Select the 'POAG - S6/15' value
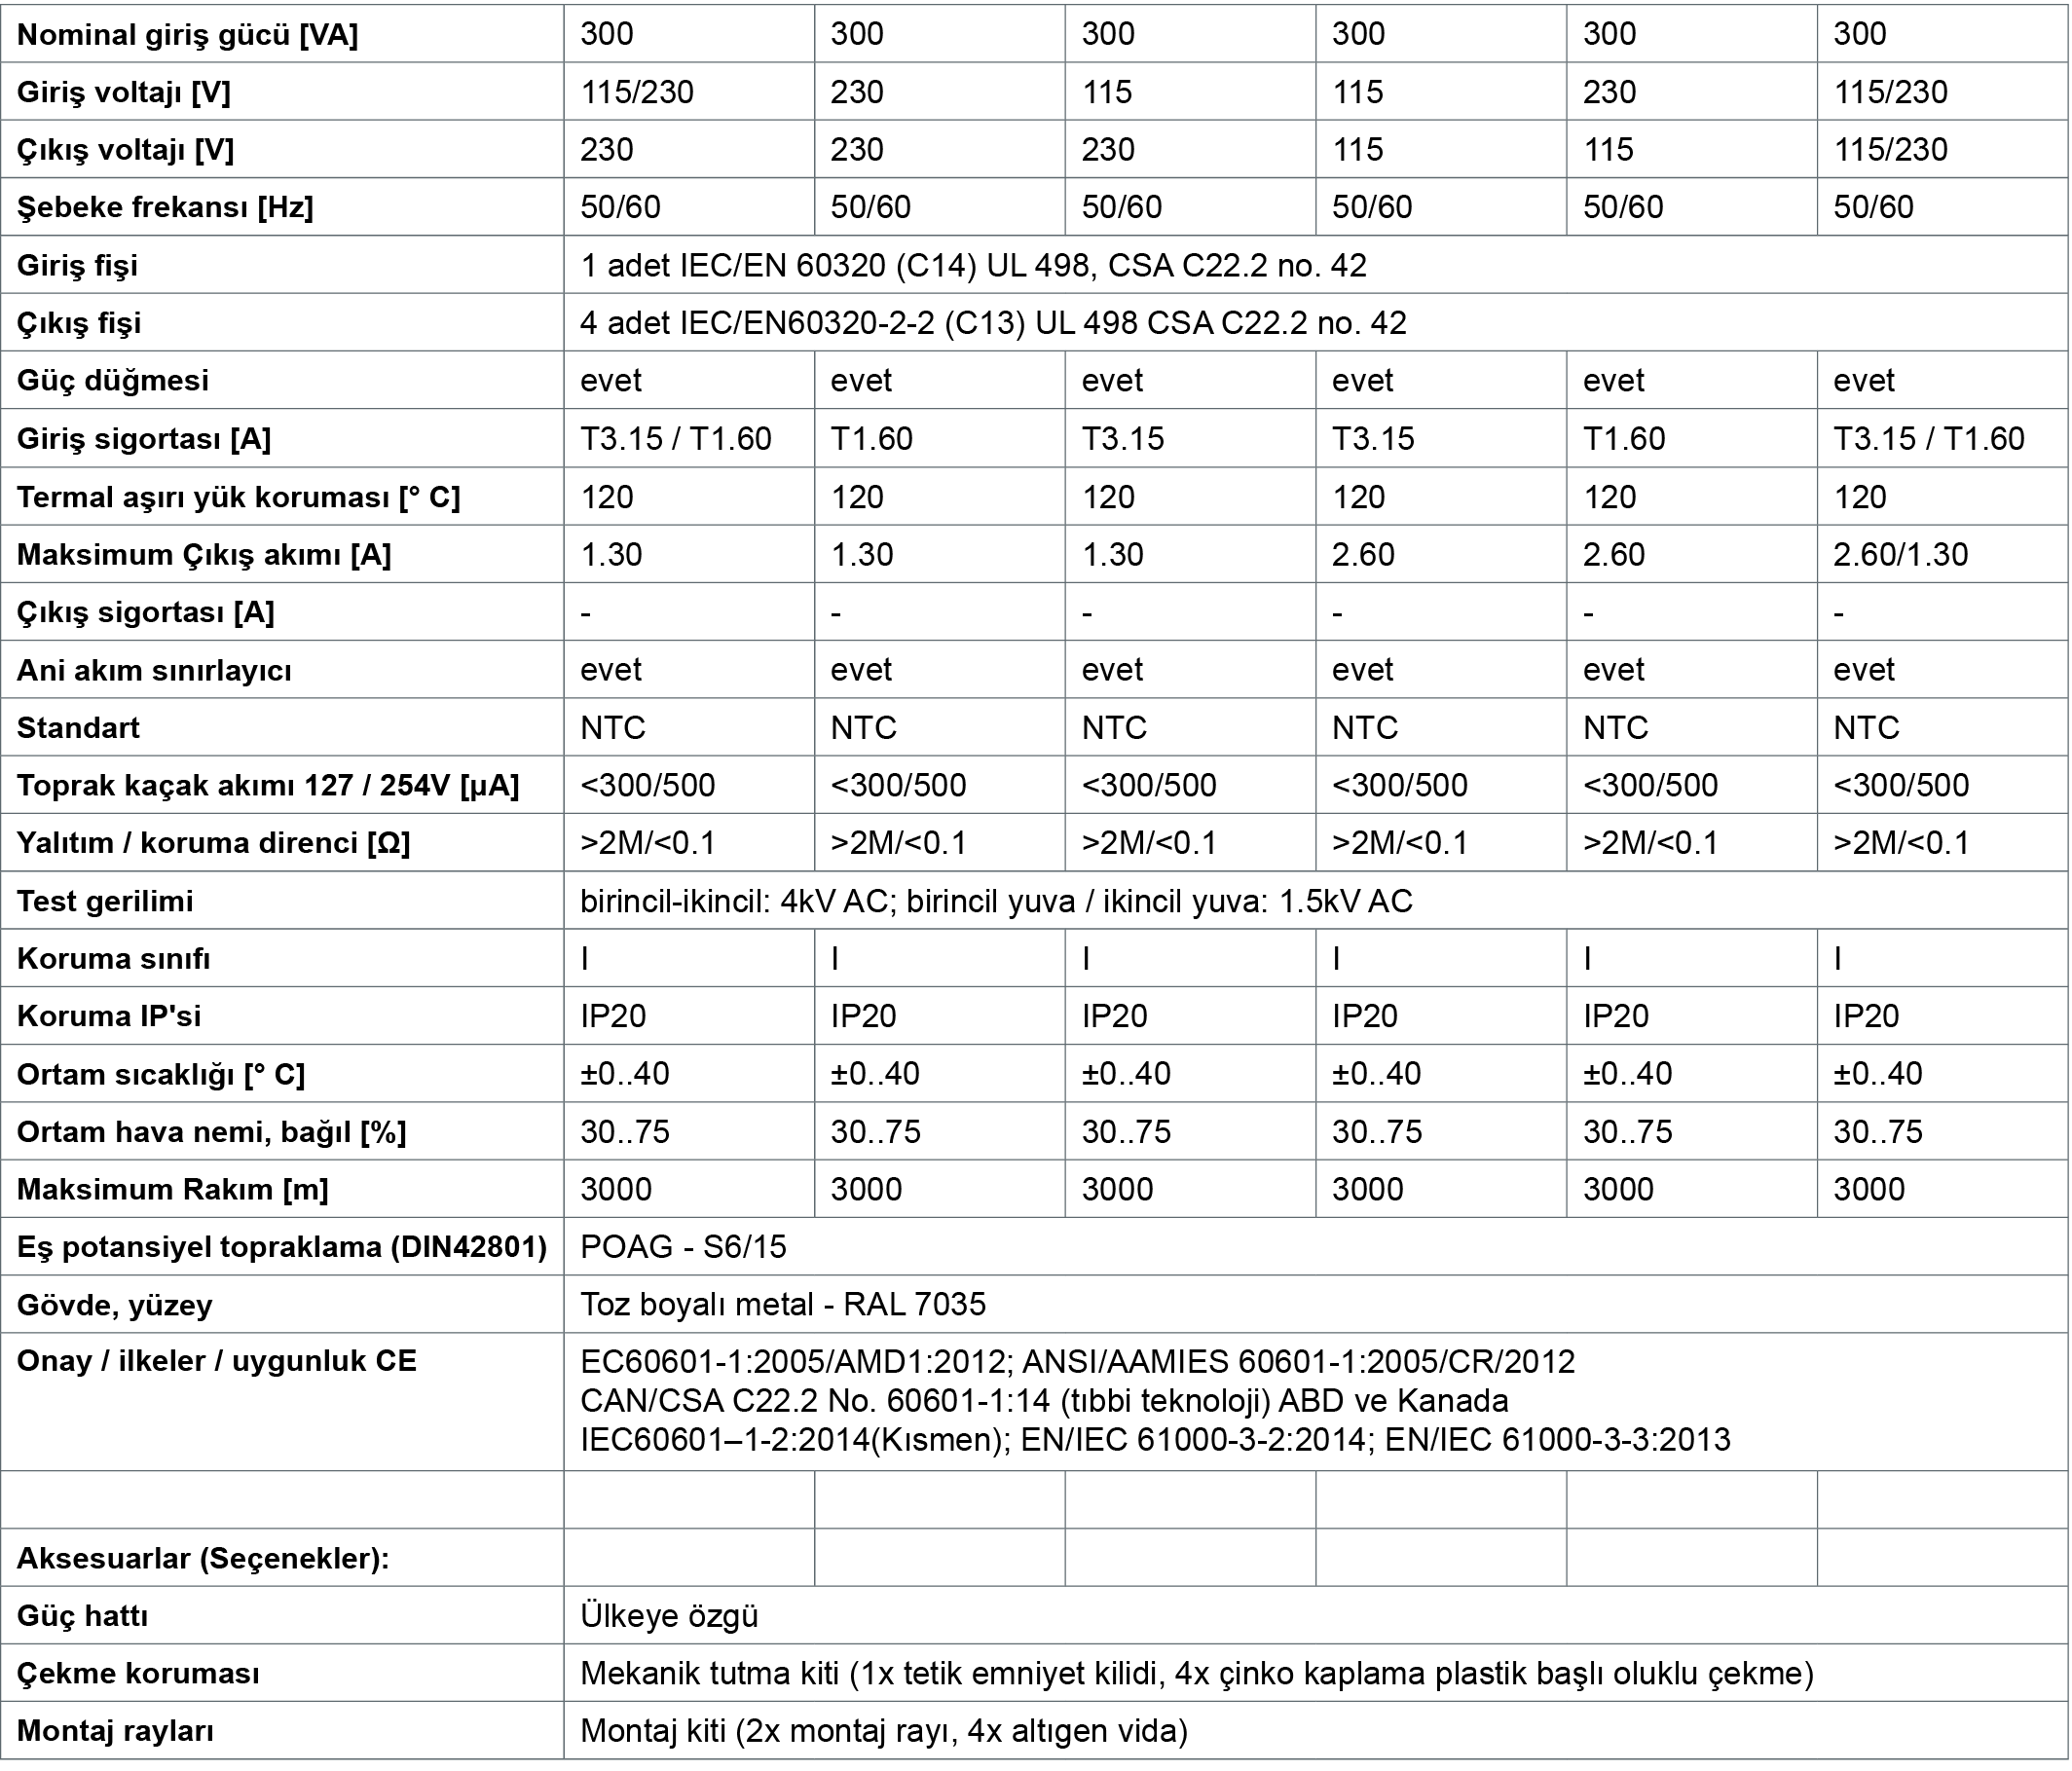The height and width of the screenshot is (1771, 2072). [x=684, y=1248]
